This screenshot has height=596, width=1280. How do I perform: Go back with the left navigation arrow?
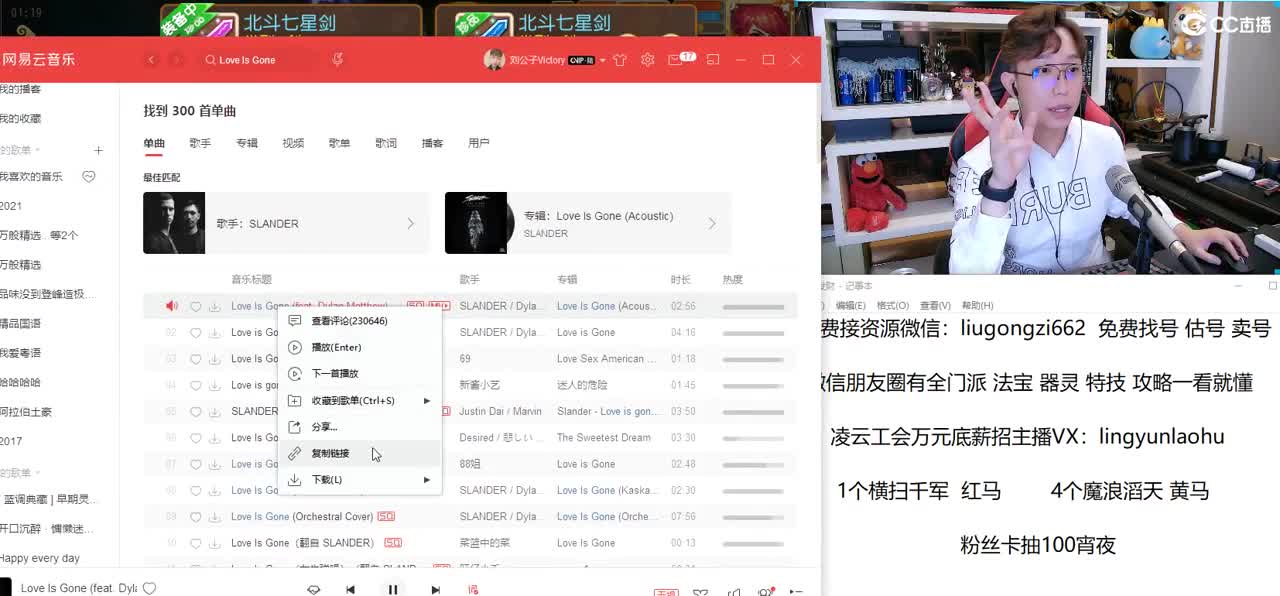point(152,60)
